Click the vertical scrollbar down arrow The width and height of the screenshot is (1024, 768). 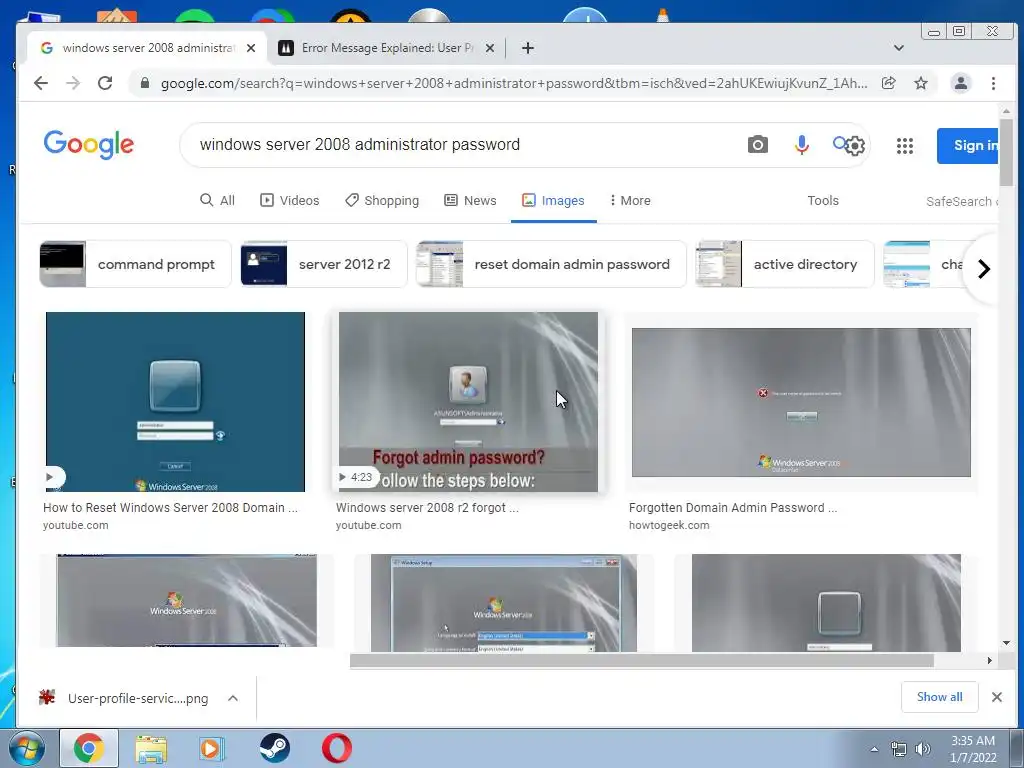click(x=1006, y=643)
